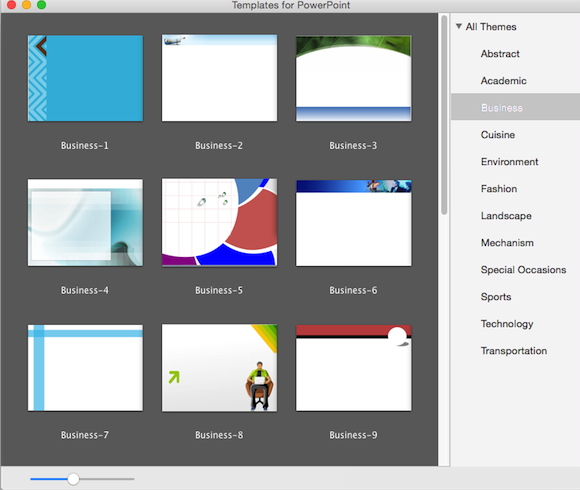Close the Templates for PowerPoint window
The width and height of the screenshot is (580, 490).
pyautogui.click(x=11, y=4)
